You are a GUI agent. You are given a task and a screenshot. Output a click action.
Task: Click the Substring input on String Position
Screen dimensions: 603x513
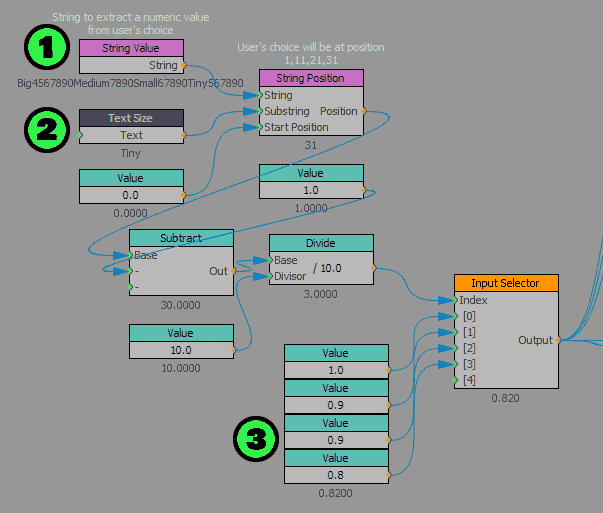(260, 111)
